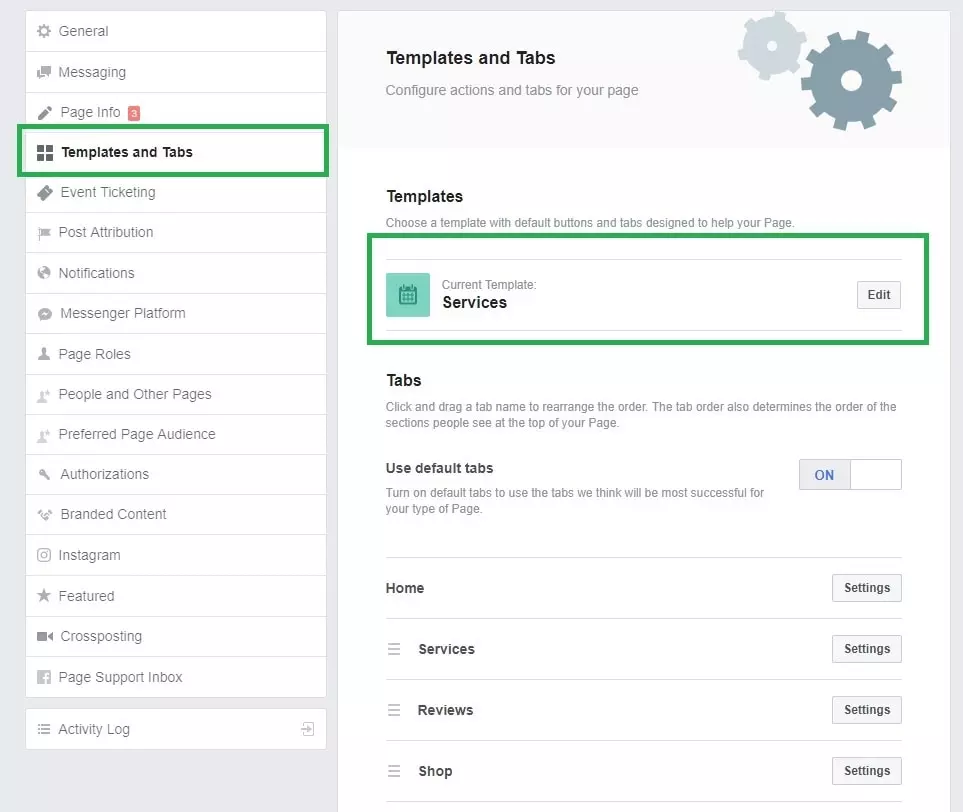Click the Preferred Page Audience icon
This screenshot has height=812, width=963.
pyautogui.click(x=44, y=435)
